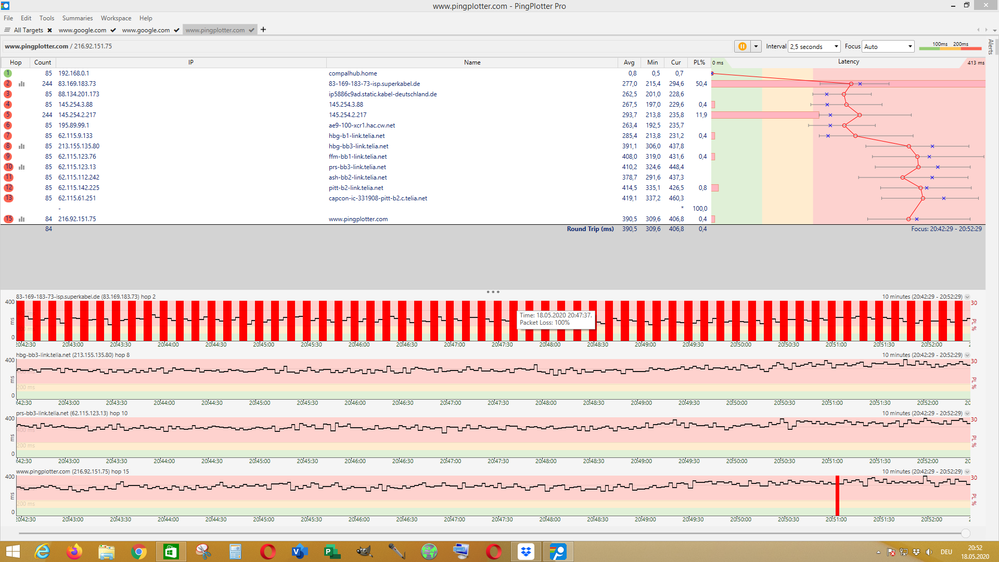
Task: Open hop 2 timeline 10 minutes range dropdown
Action: pos(967,297)
